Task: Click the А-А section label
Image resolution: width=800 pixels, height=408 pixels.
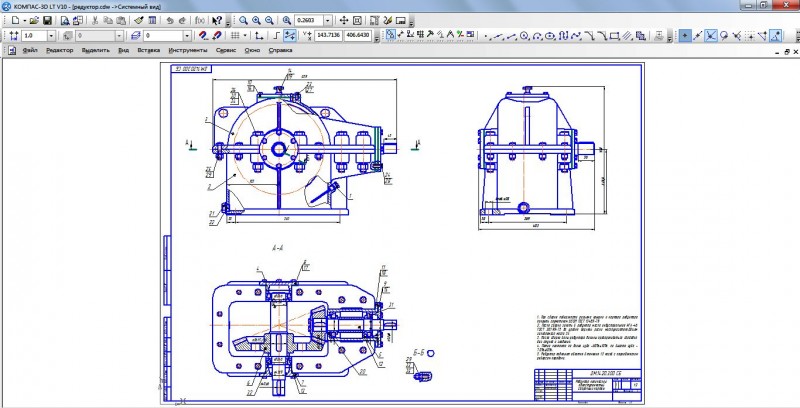Action: click(x=278, y=248)
